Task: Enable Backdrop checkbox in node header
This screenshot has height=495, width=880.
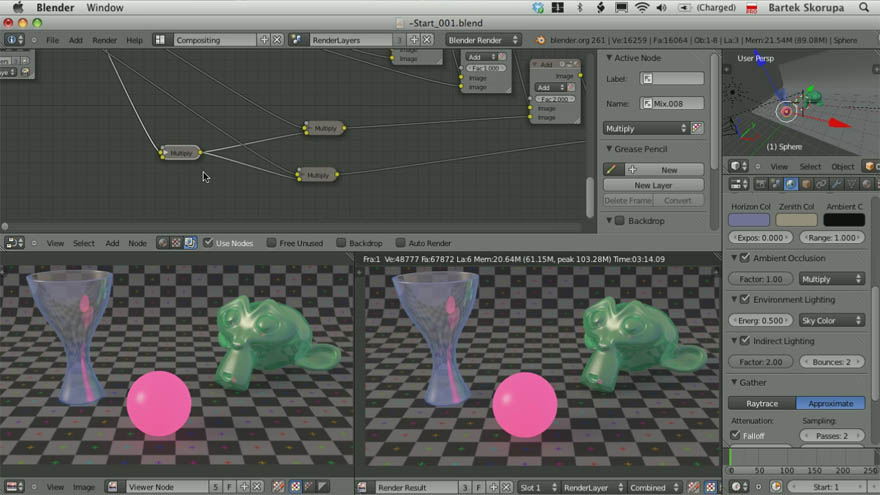Action: [341, 242]
